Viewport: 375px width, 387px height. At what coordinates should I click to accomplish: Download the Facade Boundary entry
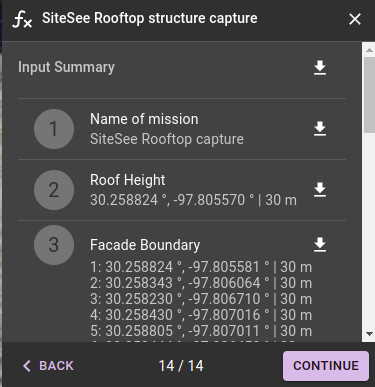pos(320,245)
